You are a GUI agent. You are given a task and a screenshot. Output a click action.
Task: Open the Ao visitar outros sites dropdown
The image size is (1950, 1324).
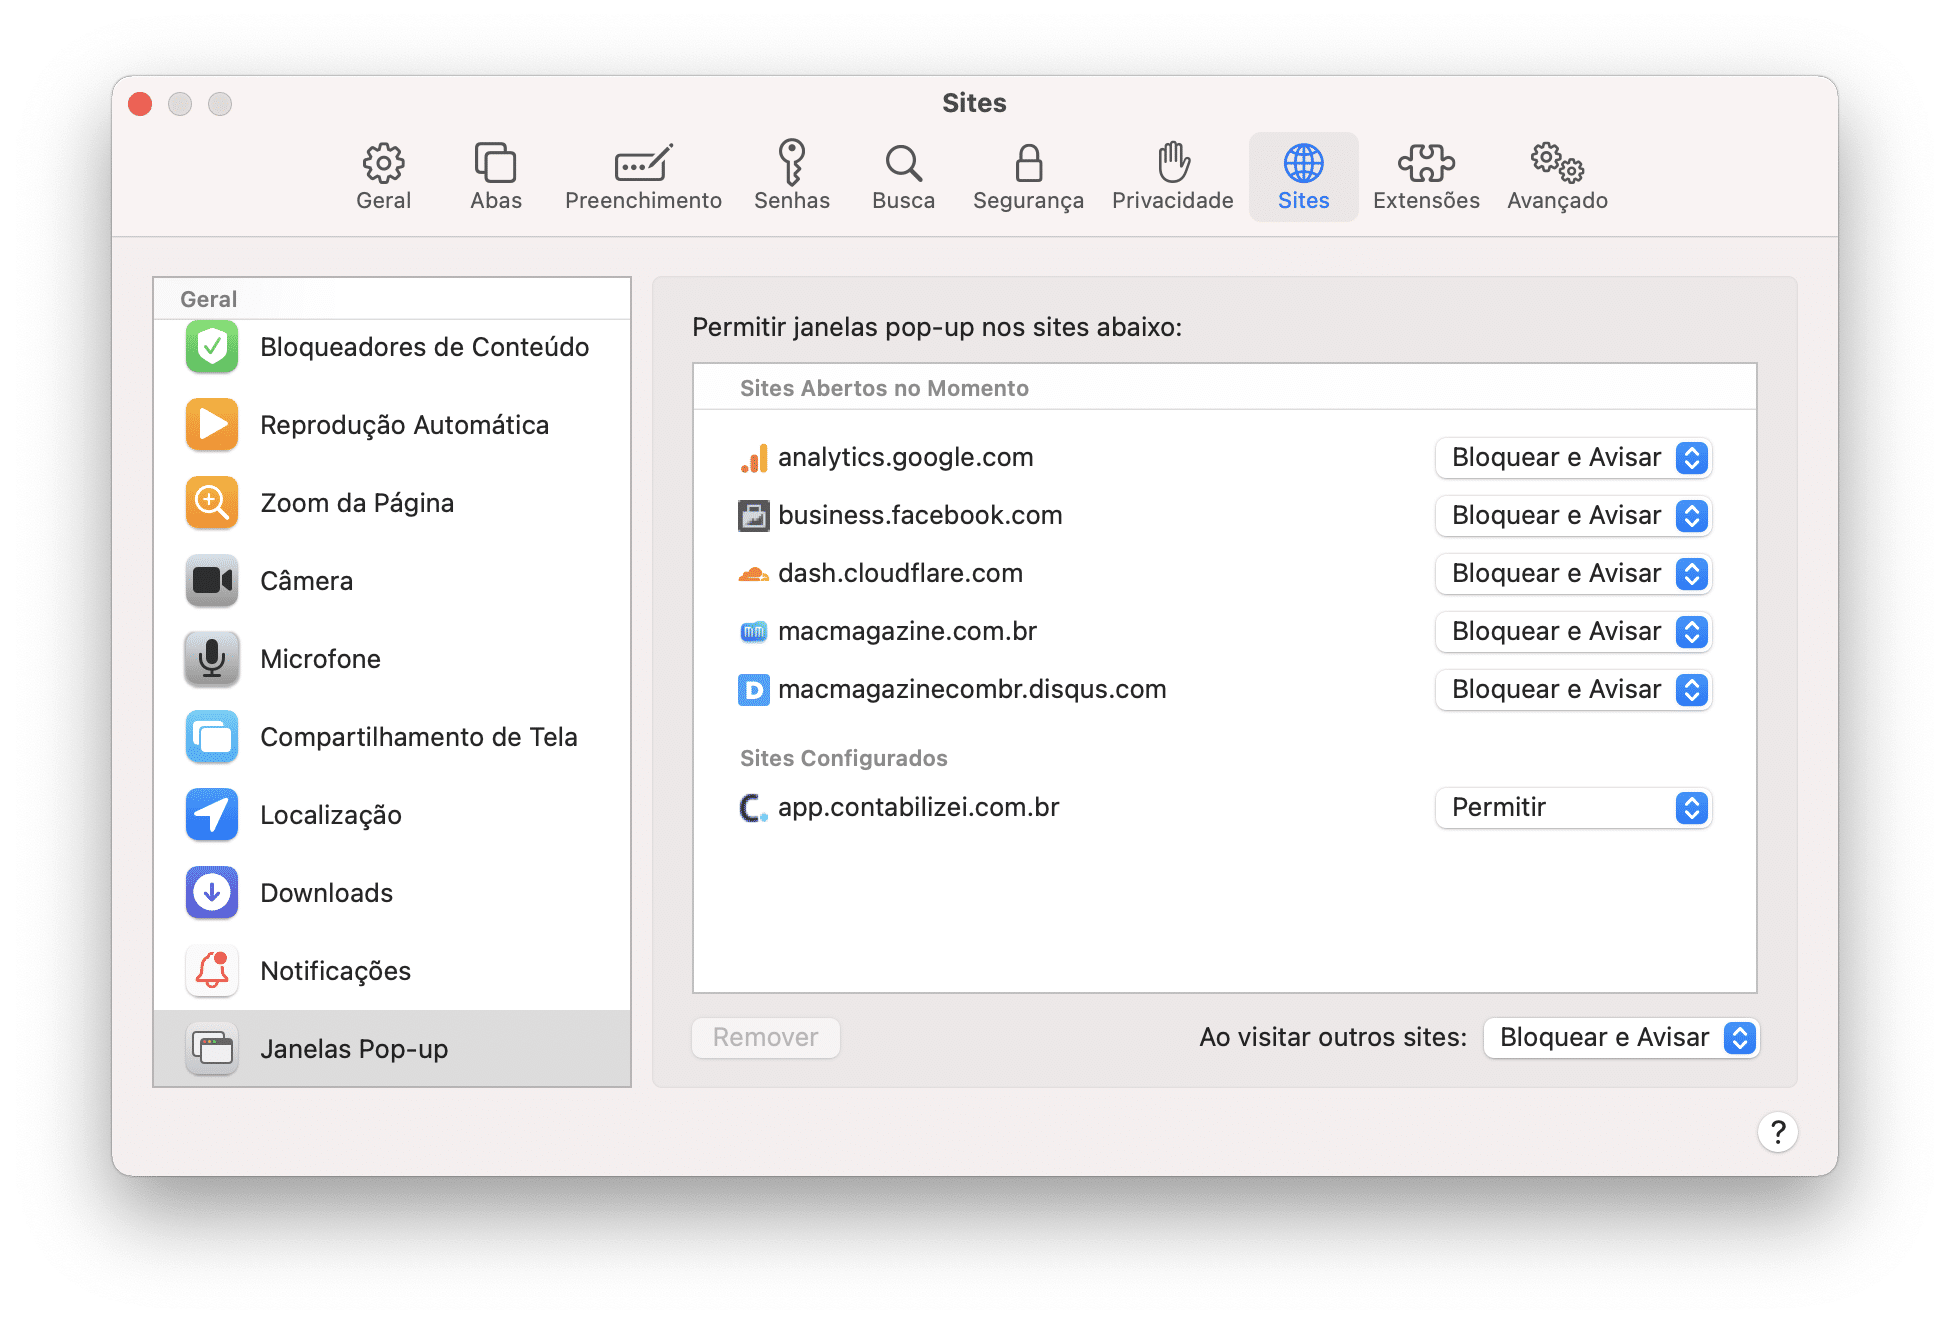[1620, 1037]
